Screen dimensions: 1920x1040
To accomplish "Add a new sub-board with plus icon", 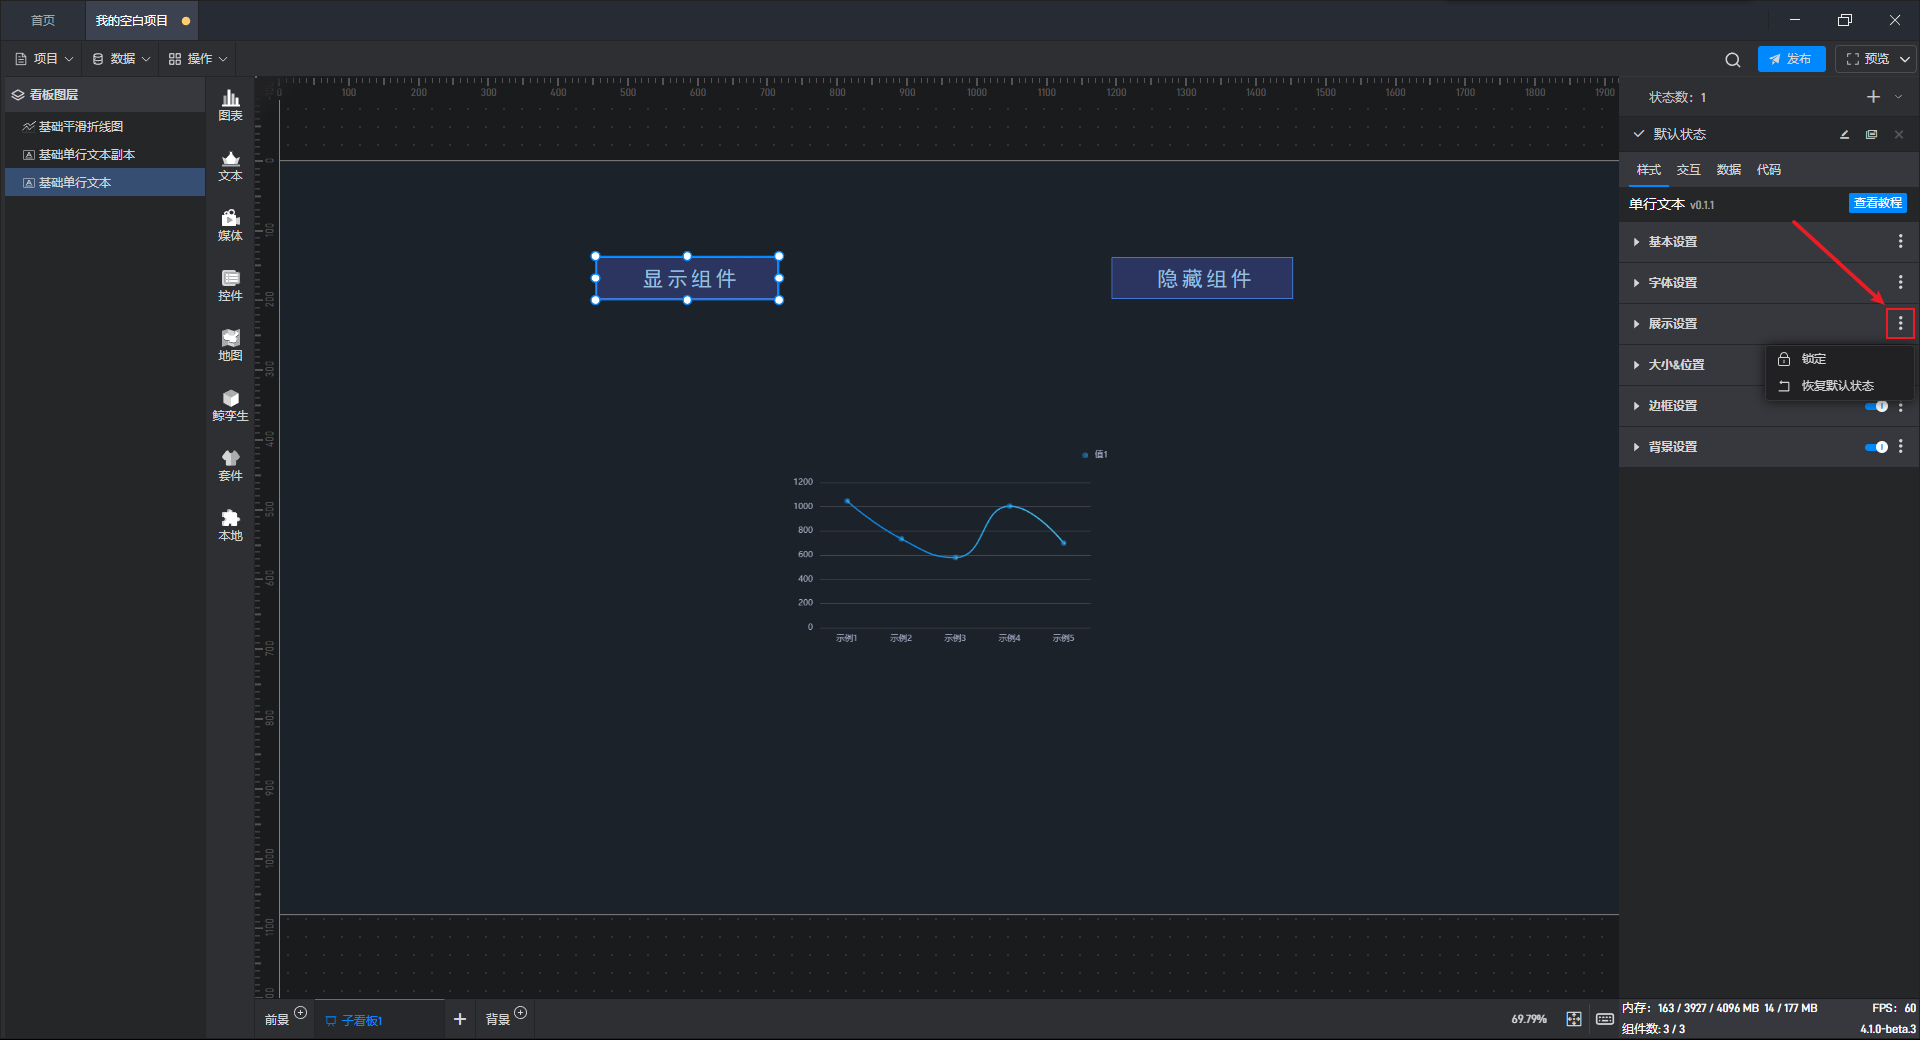I will click(x=460, y=1019).
